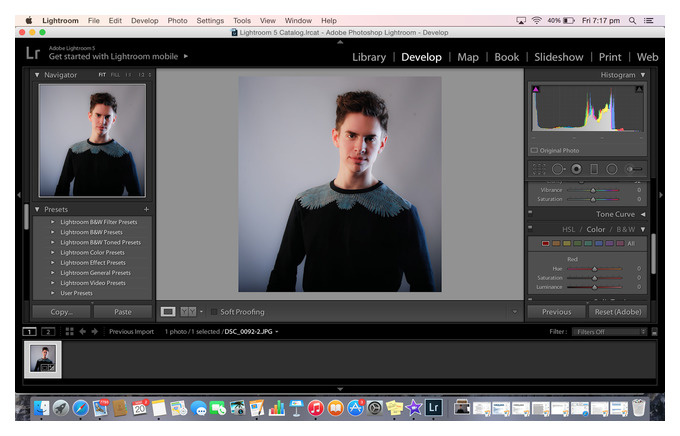Image resolution: width=680 pixels, height=436 pixels.
Task: Collapse the Presets panel
Action: (37, 209)
